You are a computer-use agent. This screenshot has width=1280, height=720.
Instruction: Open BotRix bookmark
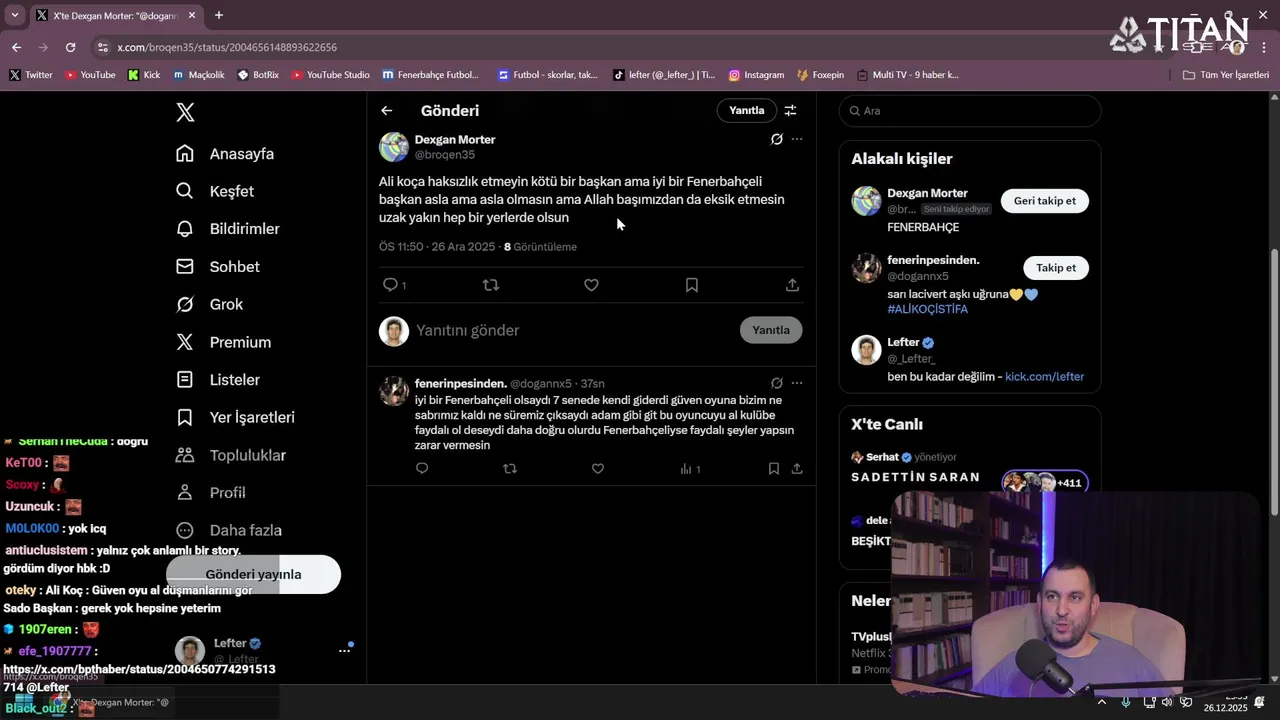pyautogui.click(x=258, y=75)
